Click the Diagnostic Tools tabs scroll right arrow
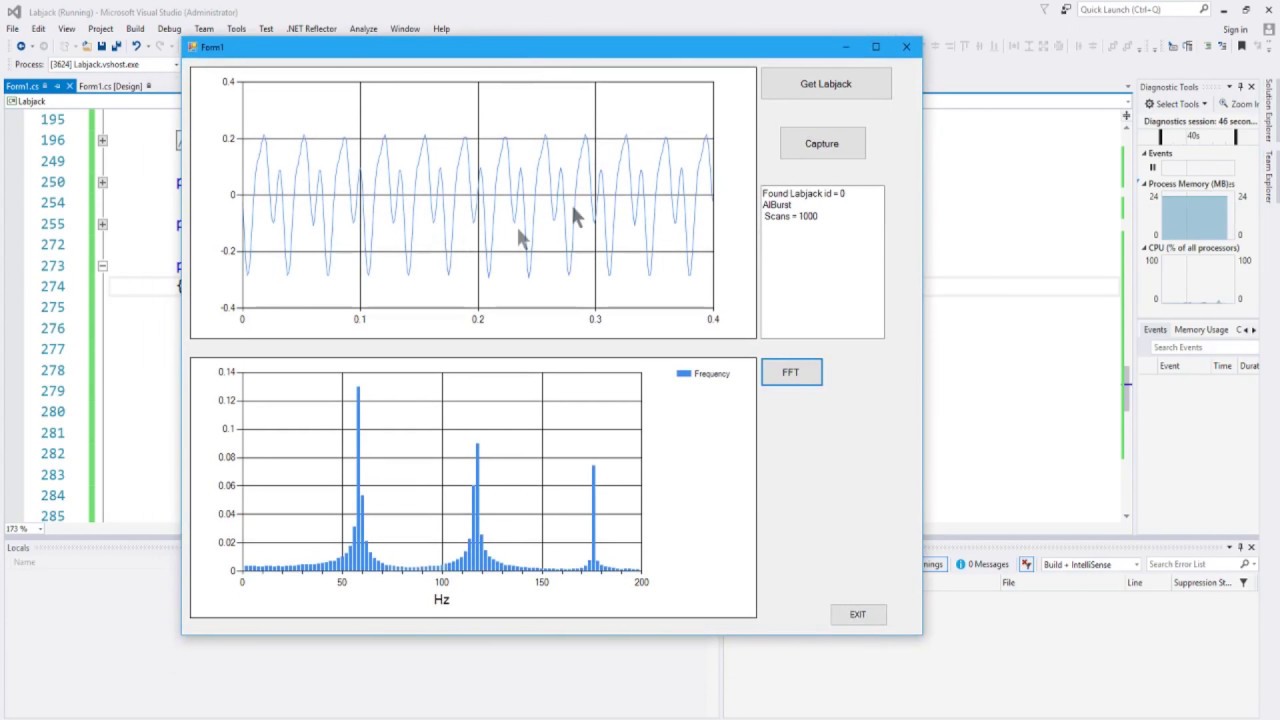 tap(1254, 329)
